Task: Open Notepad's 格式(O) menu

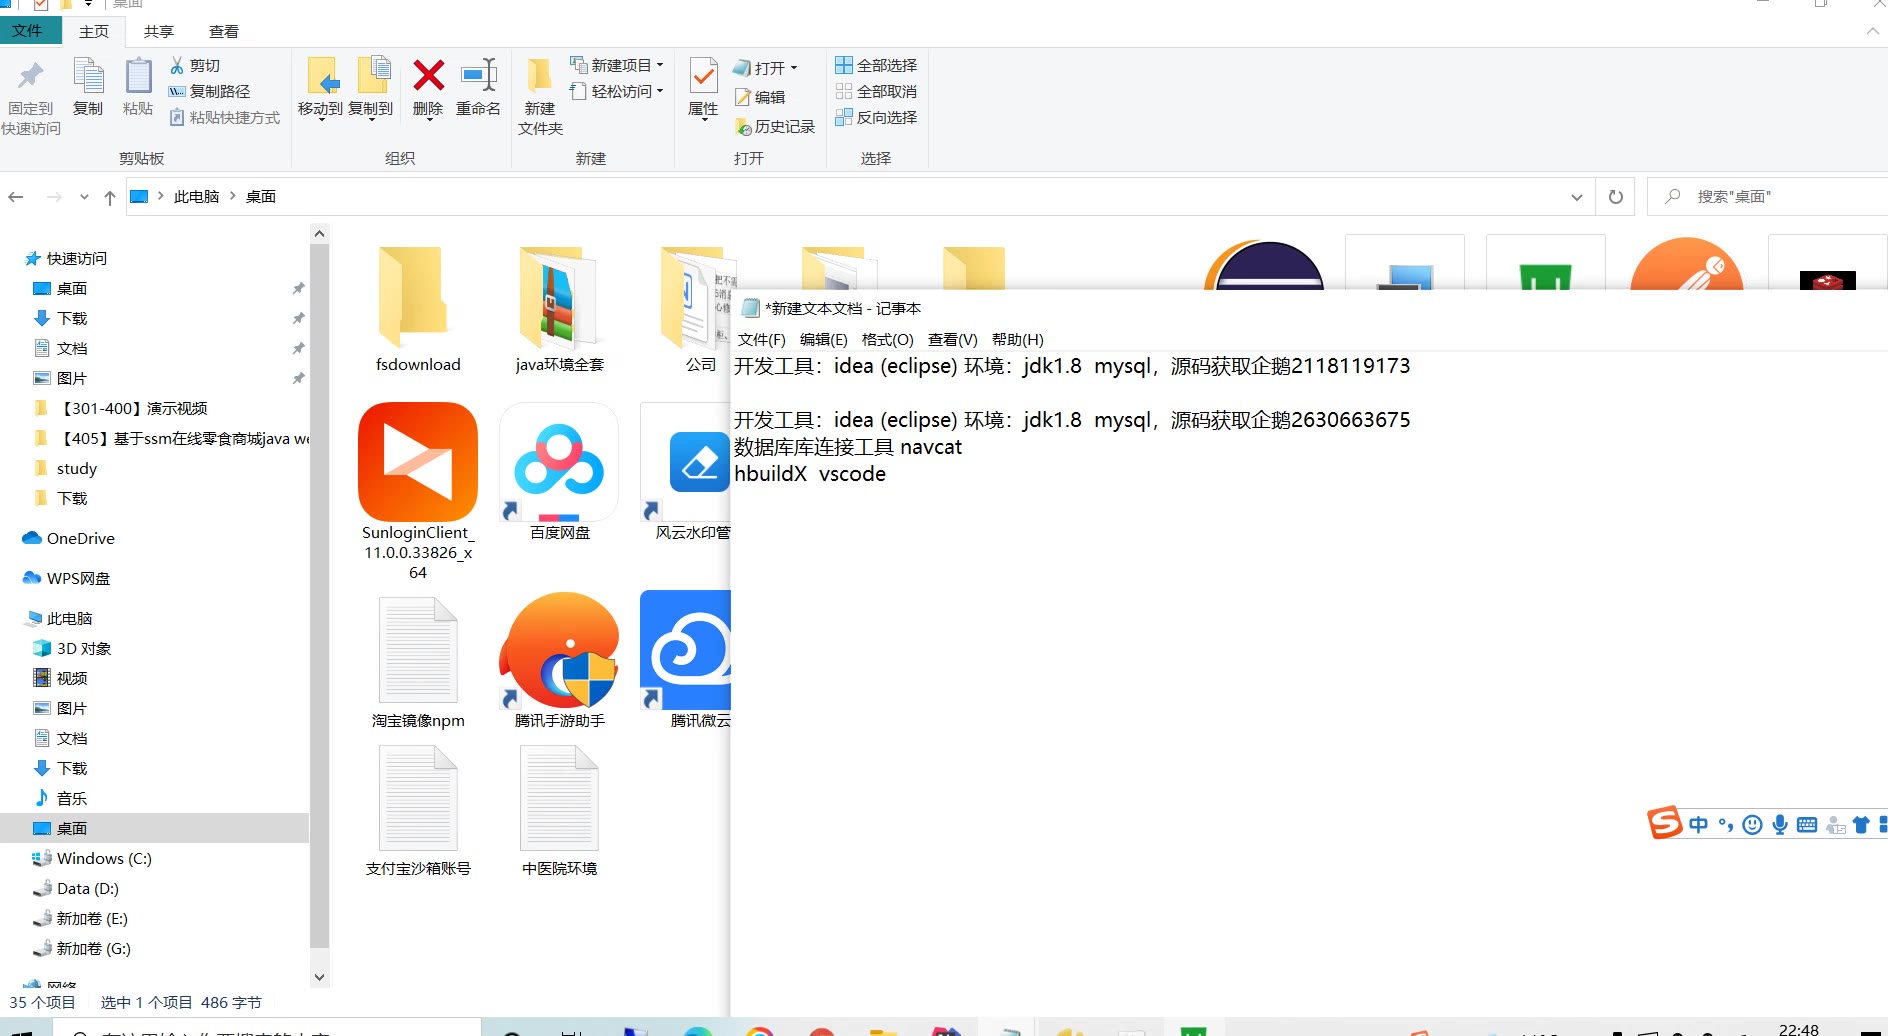Action: tap(888, 339)
